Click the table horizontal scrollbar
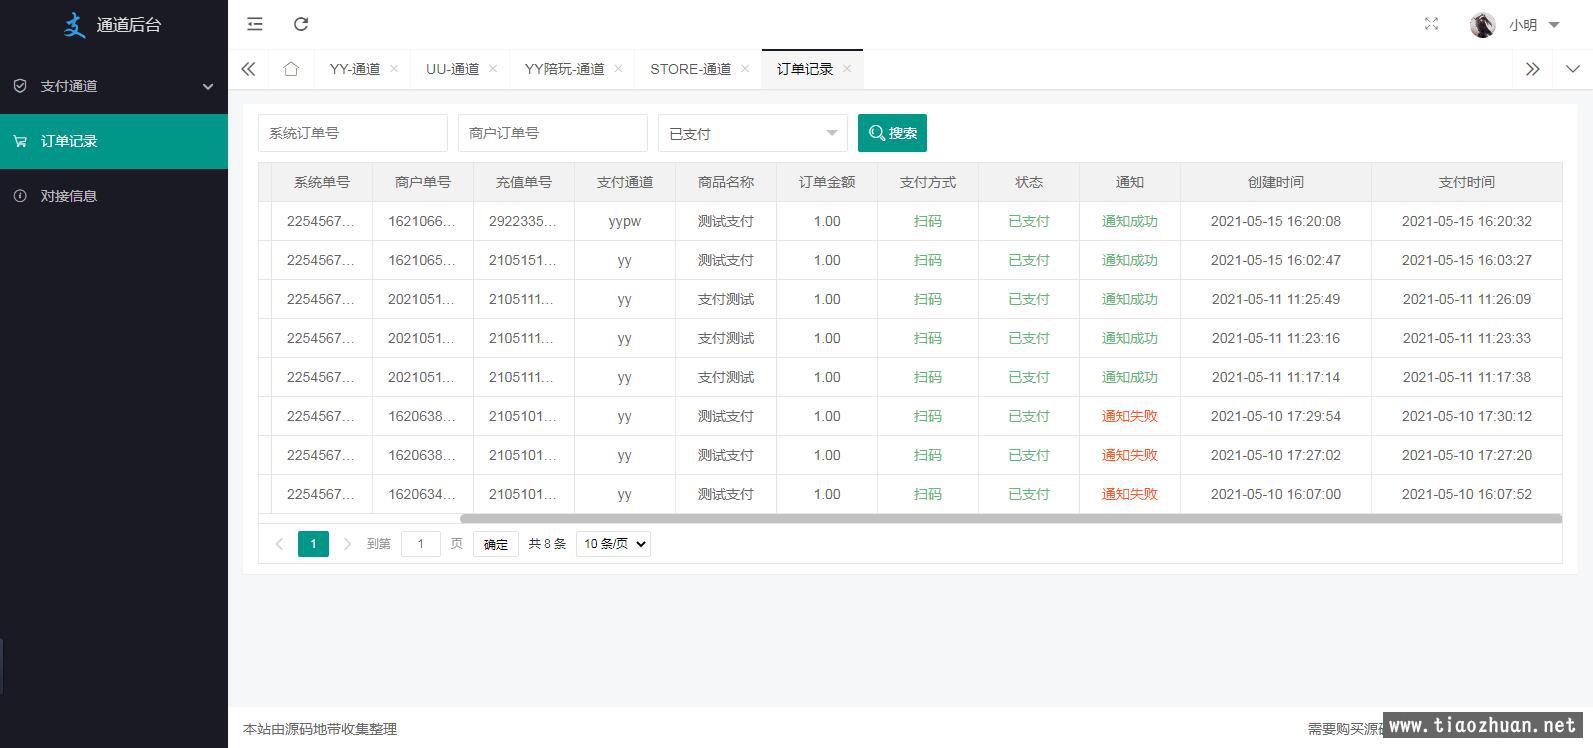Image resolution: width=1593 pixels, height=748 pixels. coord(1010,519)
